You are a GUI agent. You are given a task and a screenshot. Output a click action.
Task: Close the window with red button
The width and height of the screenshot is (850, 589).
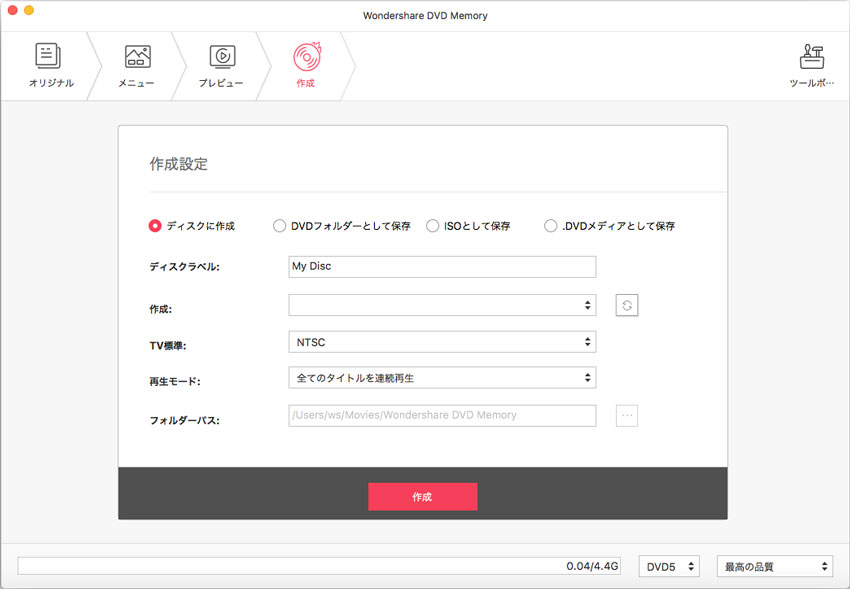(x=12, y=10)
